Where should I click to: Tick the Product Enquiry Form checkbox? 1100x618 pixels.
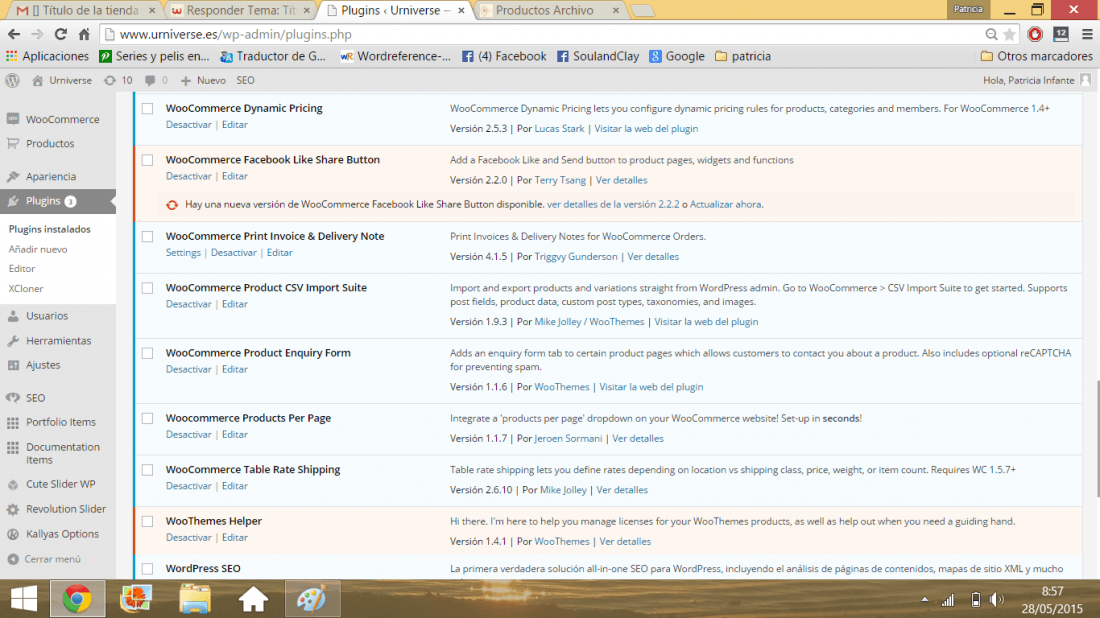(147, 353)
